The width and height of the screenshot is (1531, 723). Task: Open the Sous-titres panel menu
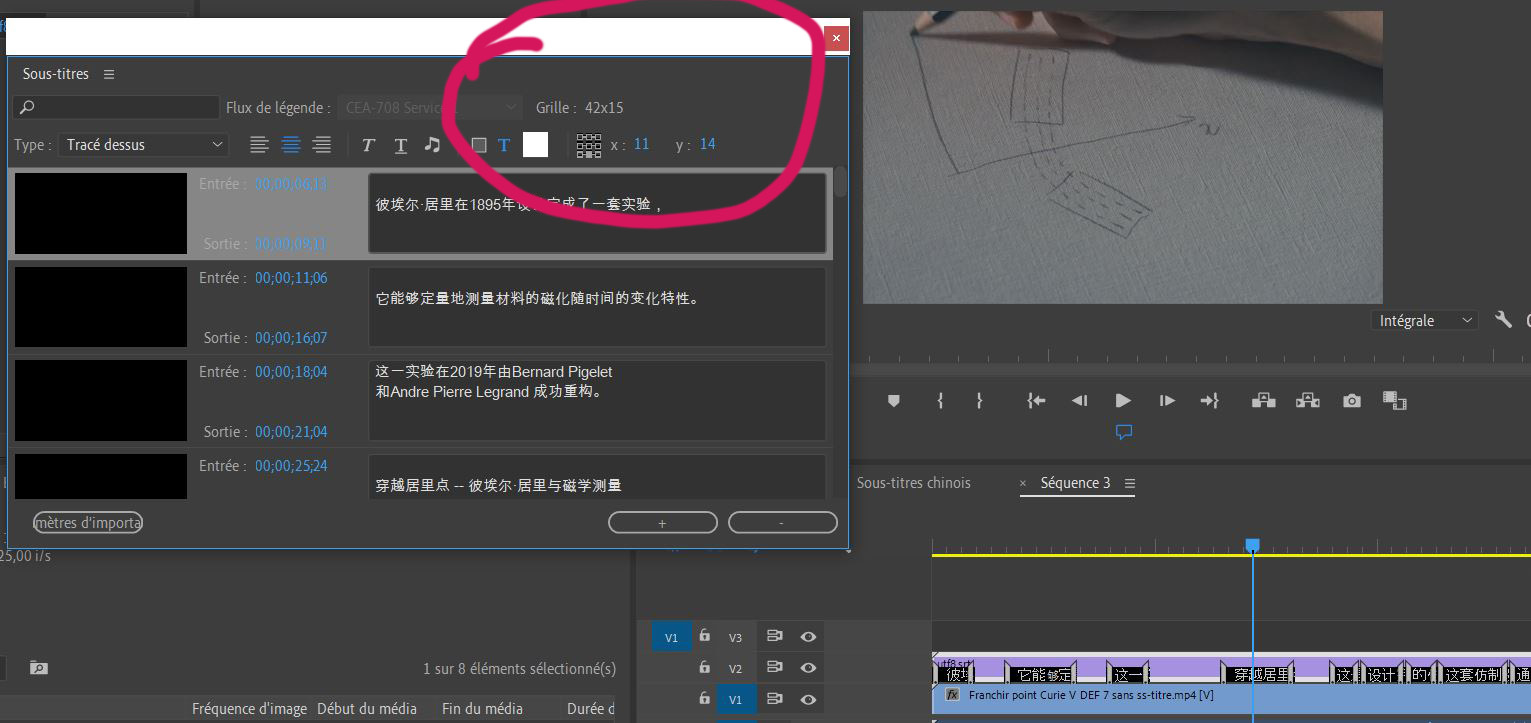coord(109,74)
